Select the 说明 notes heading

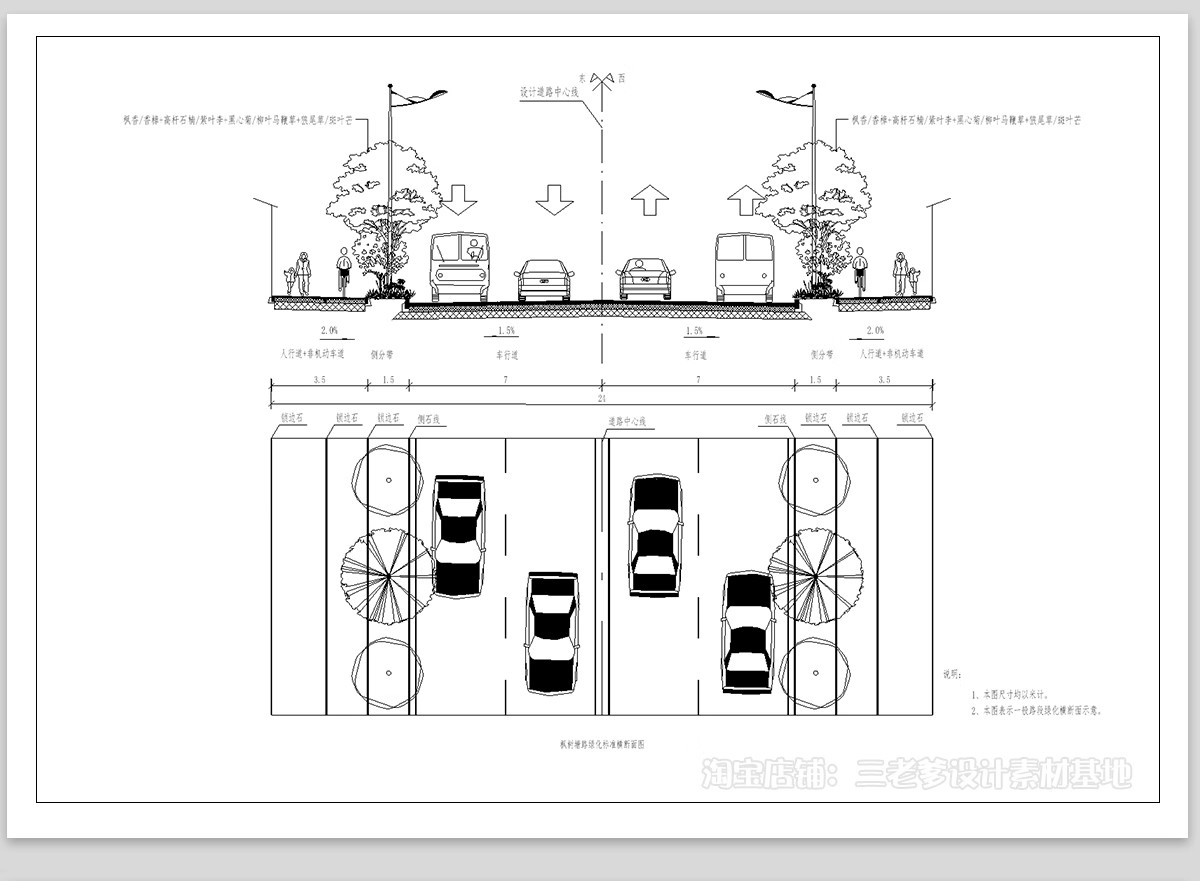[x=952, y=673]
